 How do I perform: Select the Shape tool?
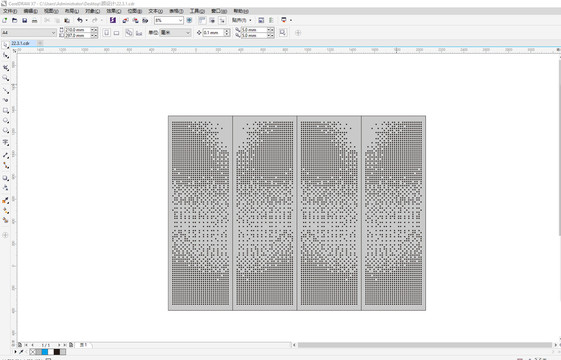click(5, 56)
